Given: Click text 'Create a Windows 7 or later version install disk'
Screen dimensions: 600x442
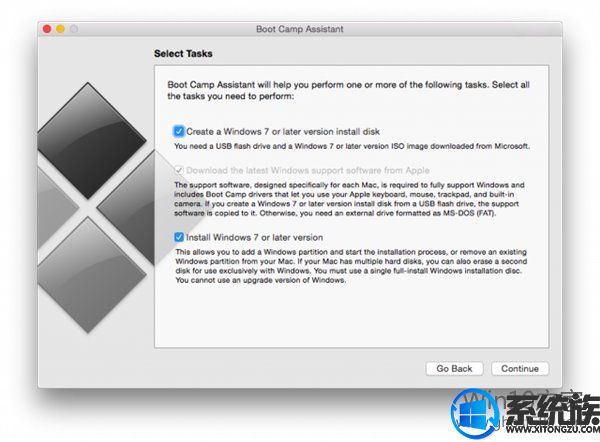Looking at the screenshot, I should [x=283, y=132].
